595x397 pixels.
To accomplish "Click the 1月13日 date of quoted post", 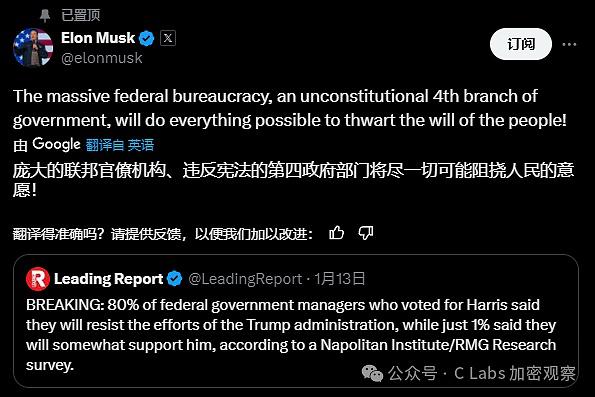I will (x=340, y=279).
